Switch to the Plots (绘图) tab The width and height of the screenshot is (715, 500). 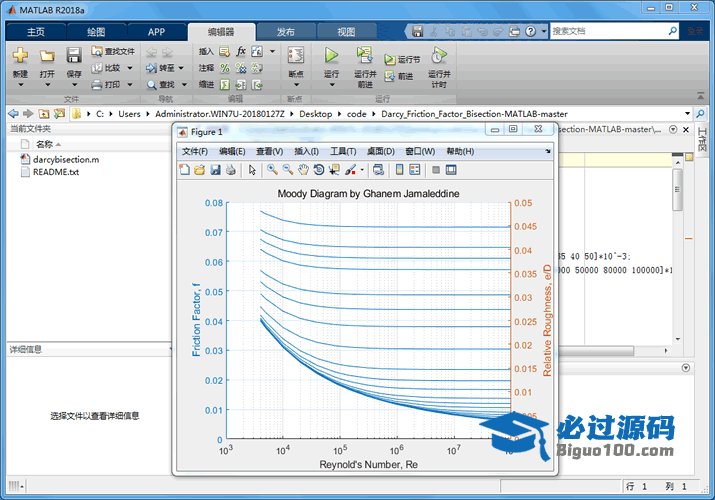tap(96, 32)
